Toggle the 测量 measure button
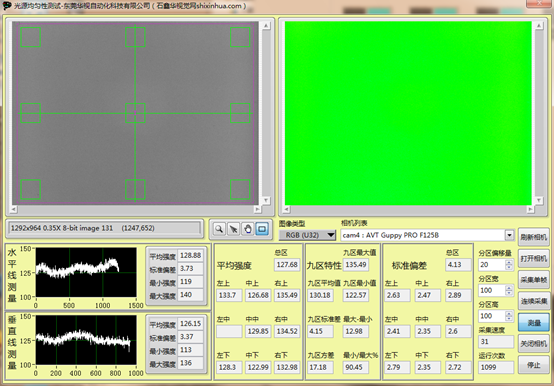The image size is (554, 386). 534,322
